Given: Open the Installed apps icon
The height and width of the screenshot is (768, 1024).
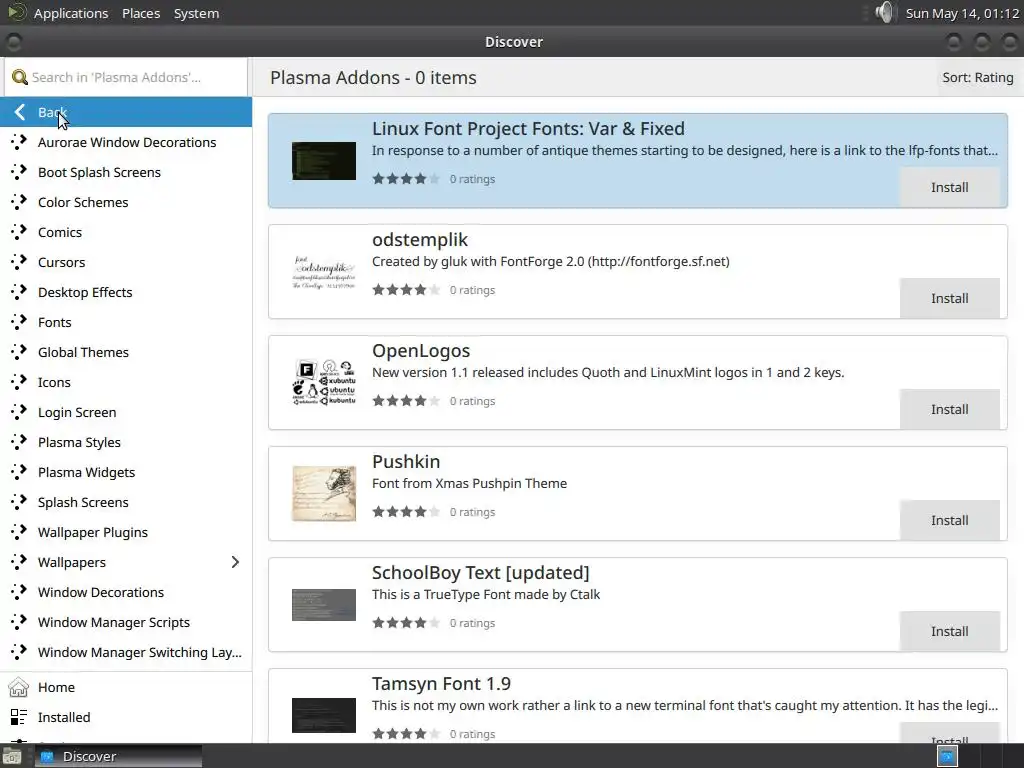Looking at the screenshot, I should pos(18,717).
